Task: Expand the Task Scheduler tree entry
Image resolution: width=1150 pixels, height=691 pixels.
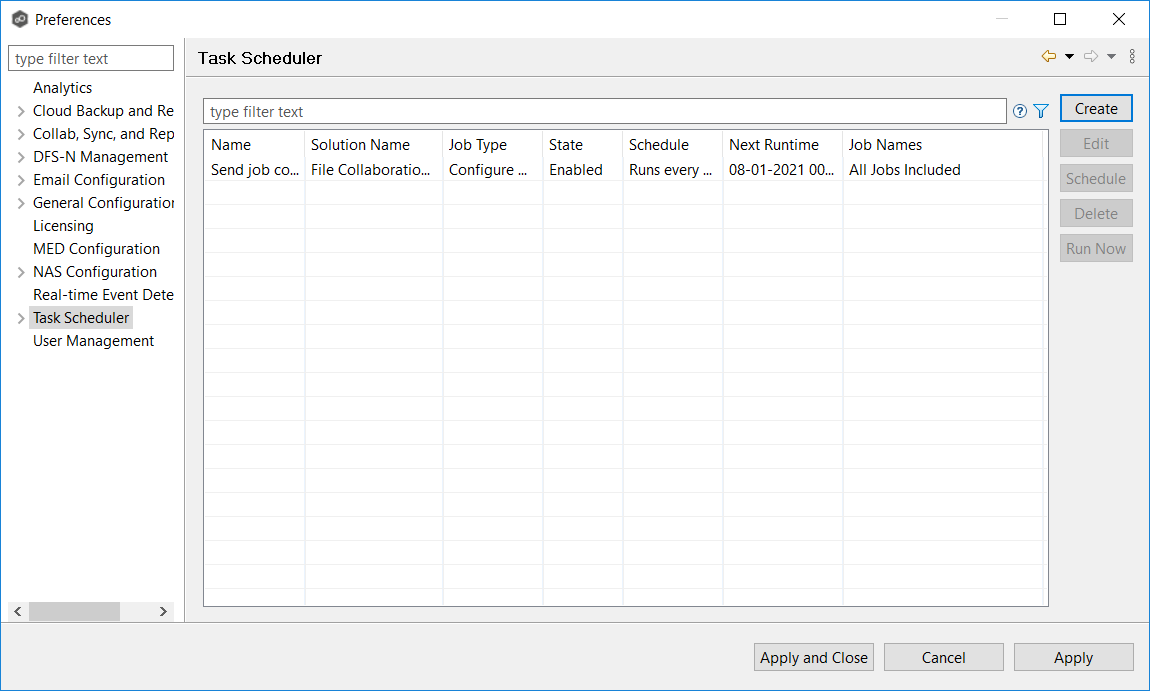Action: tap(19, 317)
